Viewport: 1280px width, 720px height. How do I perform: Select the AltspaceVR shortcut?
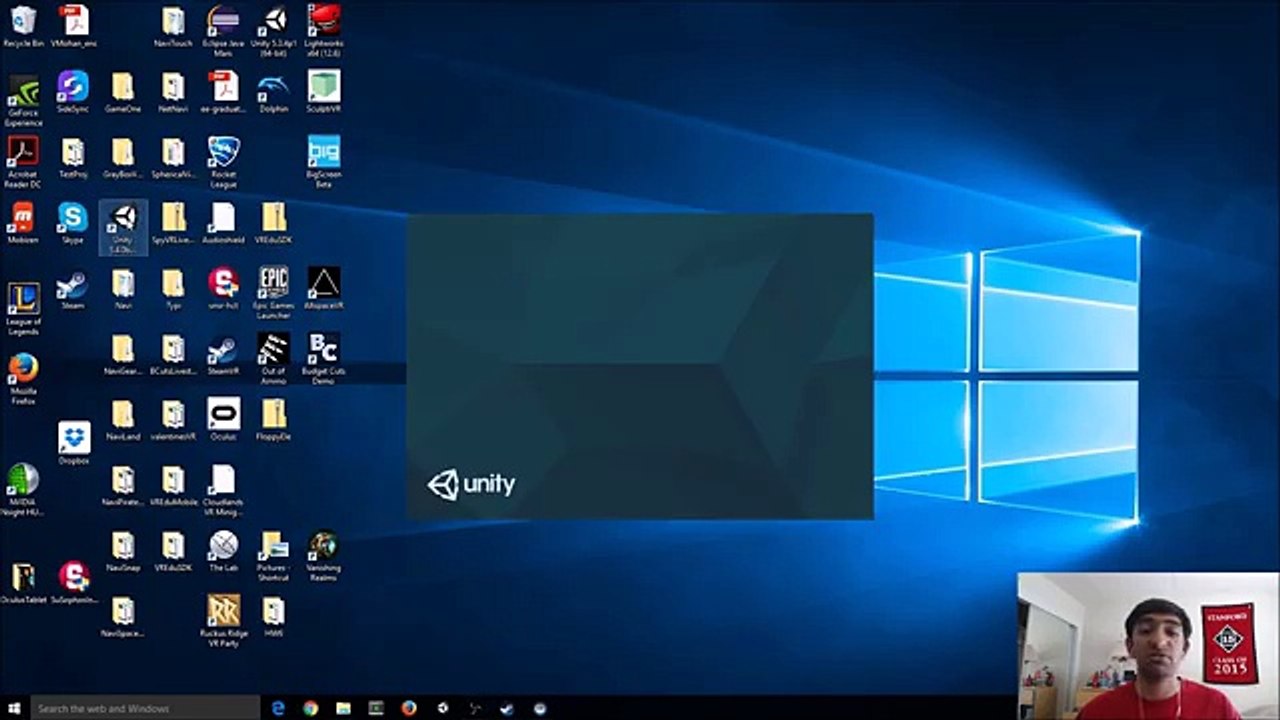tap(323, 289)
